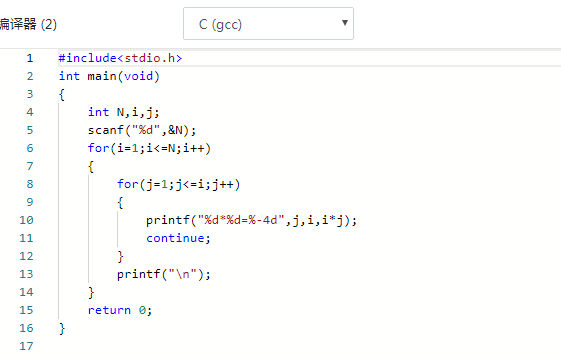Image resolution: width=561 pixels, height=362 pixels.
Task: Click line number 14 in gutter
Action: point(26,292)
